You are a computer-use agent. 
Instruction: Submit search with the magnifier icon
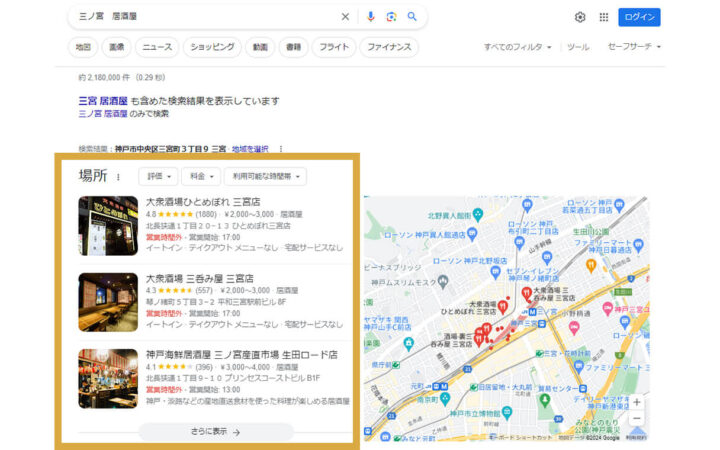pos(412,17)
